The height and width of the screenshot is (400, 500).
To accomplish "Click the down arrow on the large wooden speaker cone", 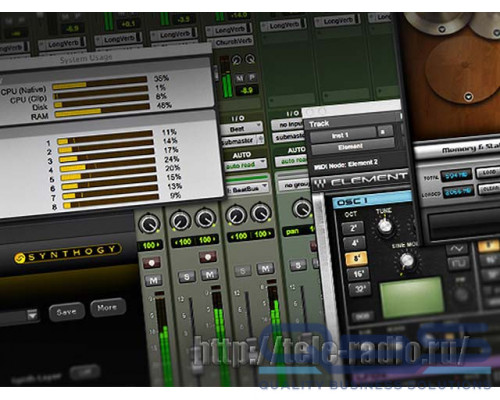I will click(x=468, y=97).
